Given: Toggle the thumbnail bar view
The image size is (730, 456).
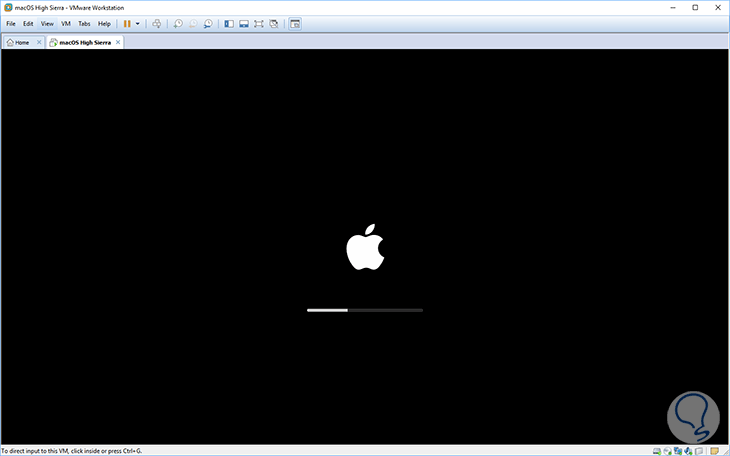Looking at the screenshot, I should [243, 24].
